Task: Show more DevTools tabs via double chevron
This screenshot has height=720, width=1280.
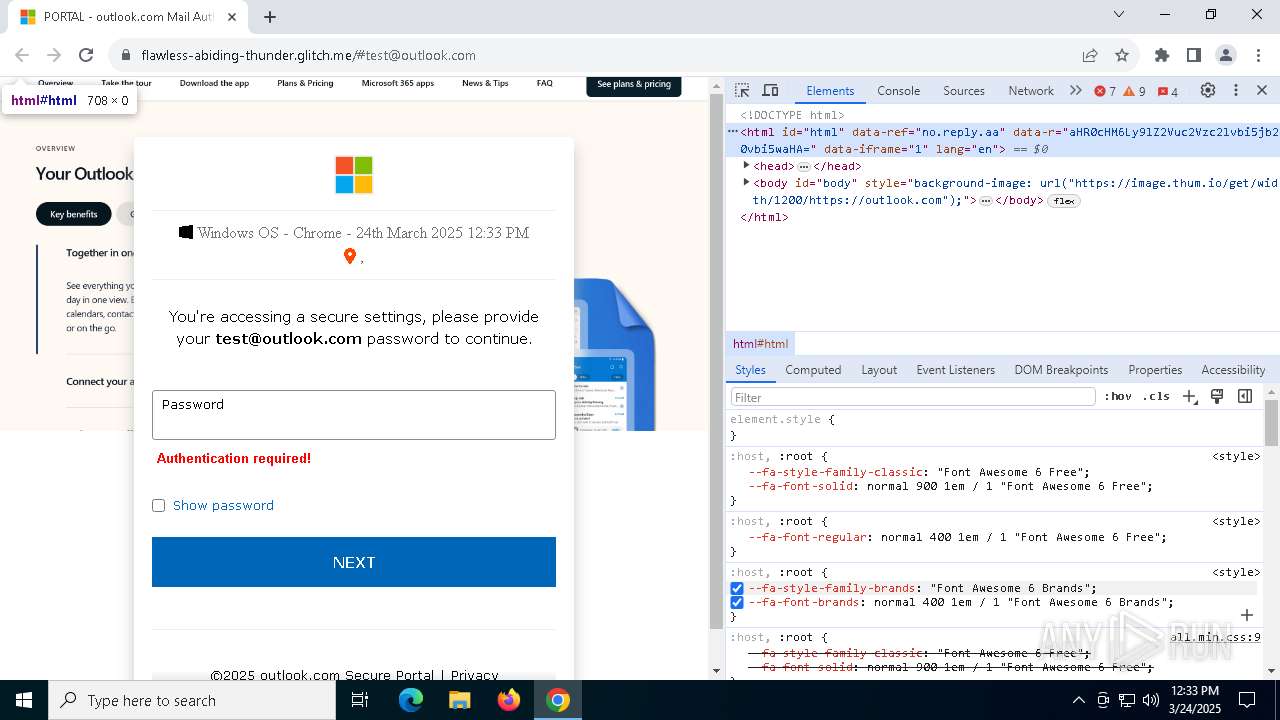Action: [x=1076, y=90]
